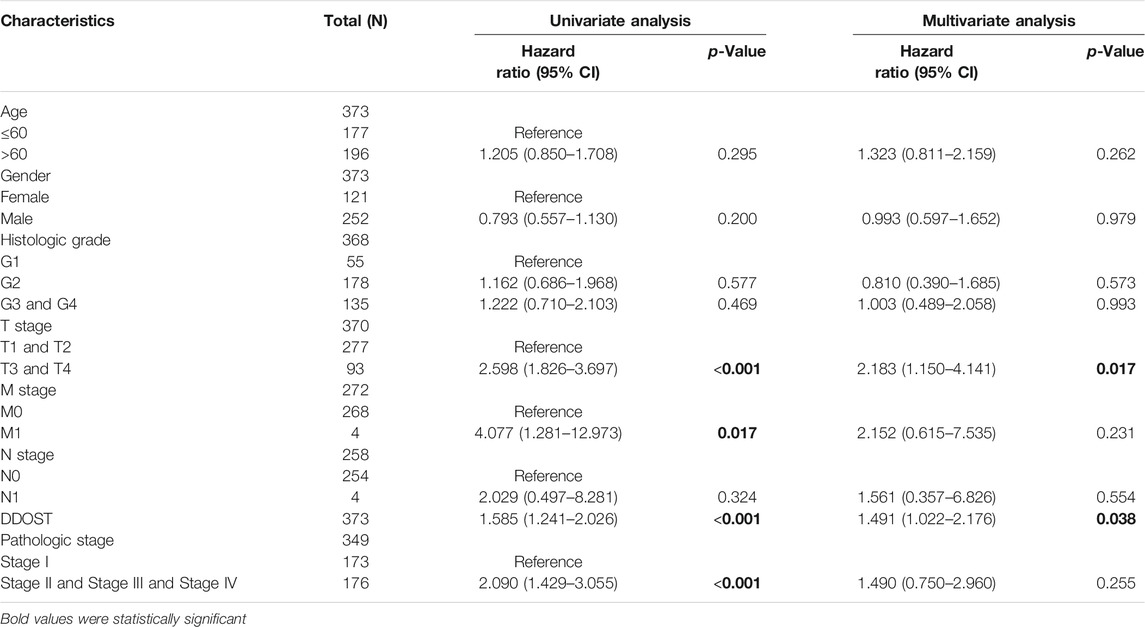Select the "Male" row label

(17, 219)
